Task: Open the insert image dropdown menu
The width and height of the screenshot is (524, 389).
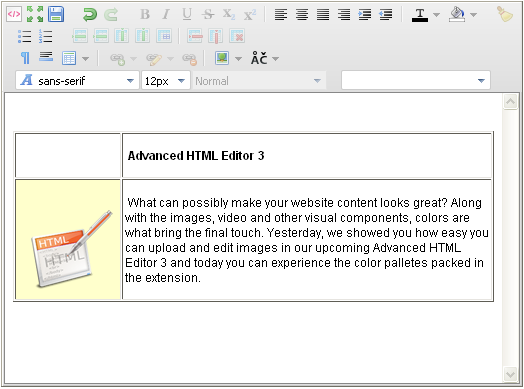Action: (x=238, y=59)
